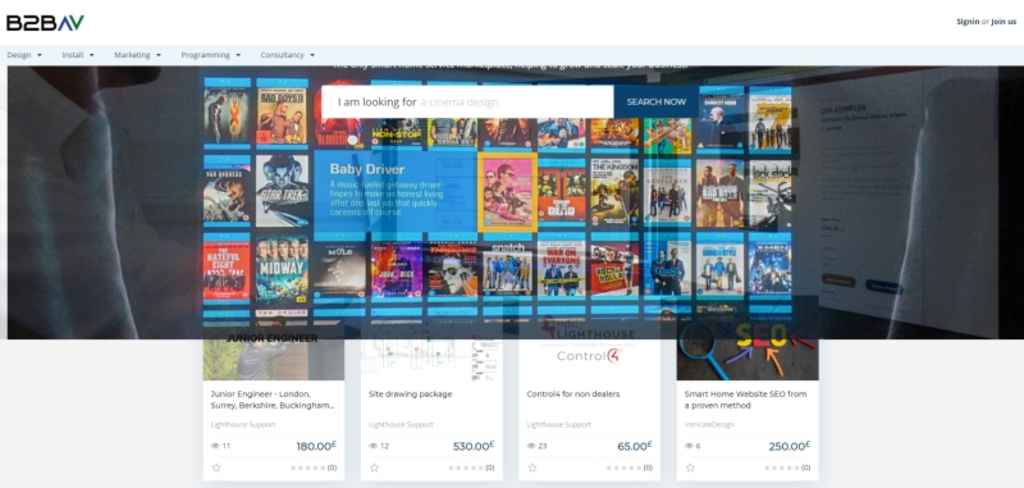
Task: Favorite the Smart Home Website SEO listing
Action: (690, 468)
